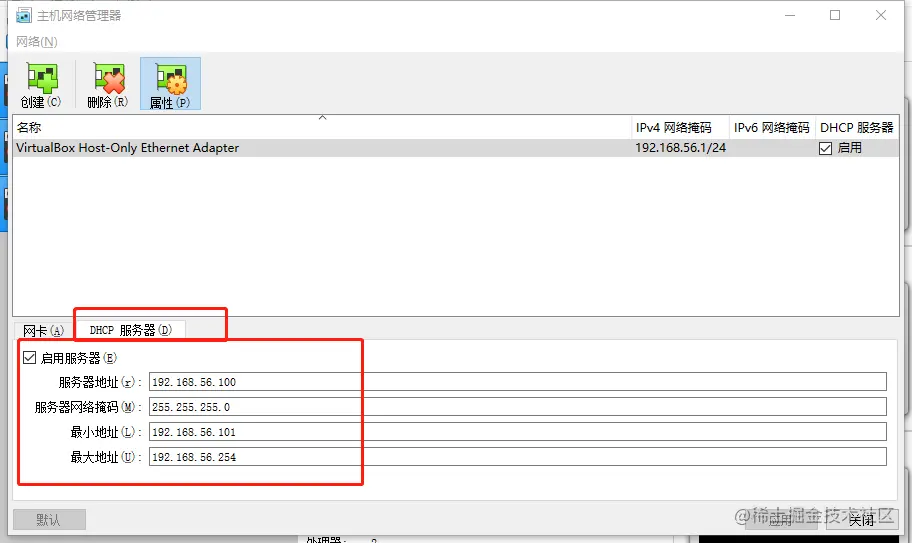912x543 pixels.
Task: Select VirtualBox Host-Only Ethernet Adapter row
Action: (456, 148)
